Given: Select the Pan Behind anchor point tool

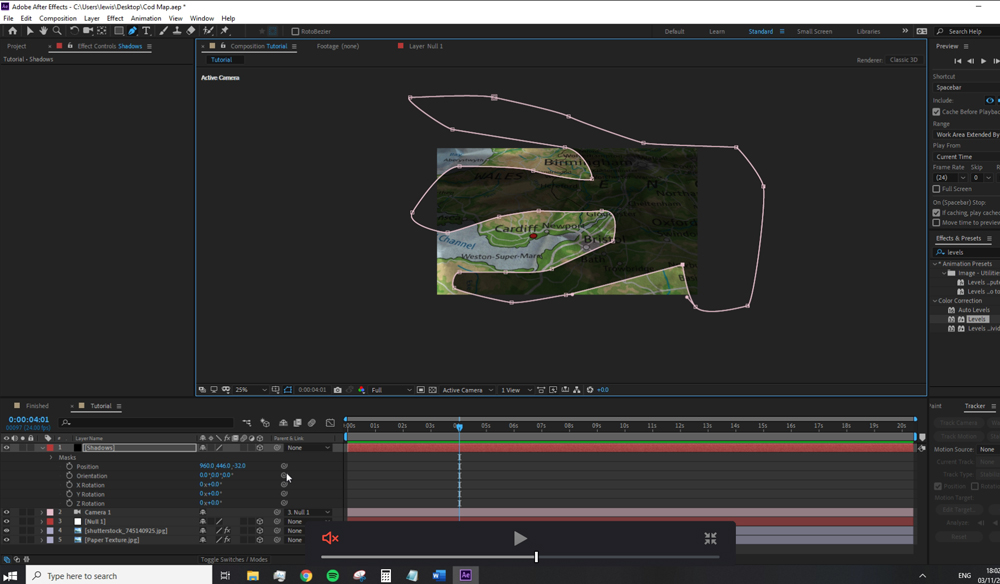Looking at the screenshot, I should click(x=101, y=31).
